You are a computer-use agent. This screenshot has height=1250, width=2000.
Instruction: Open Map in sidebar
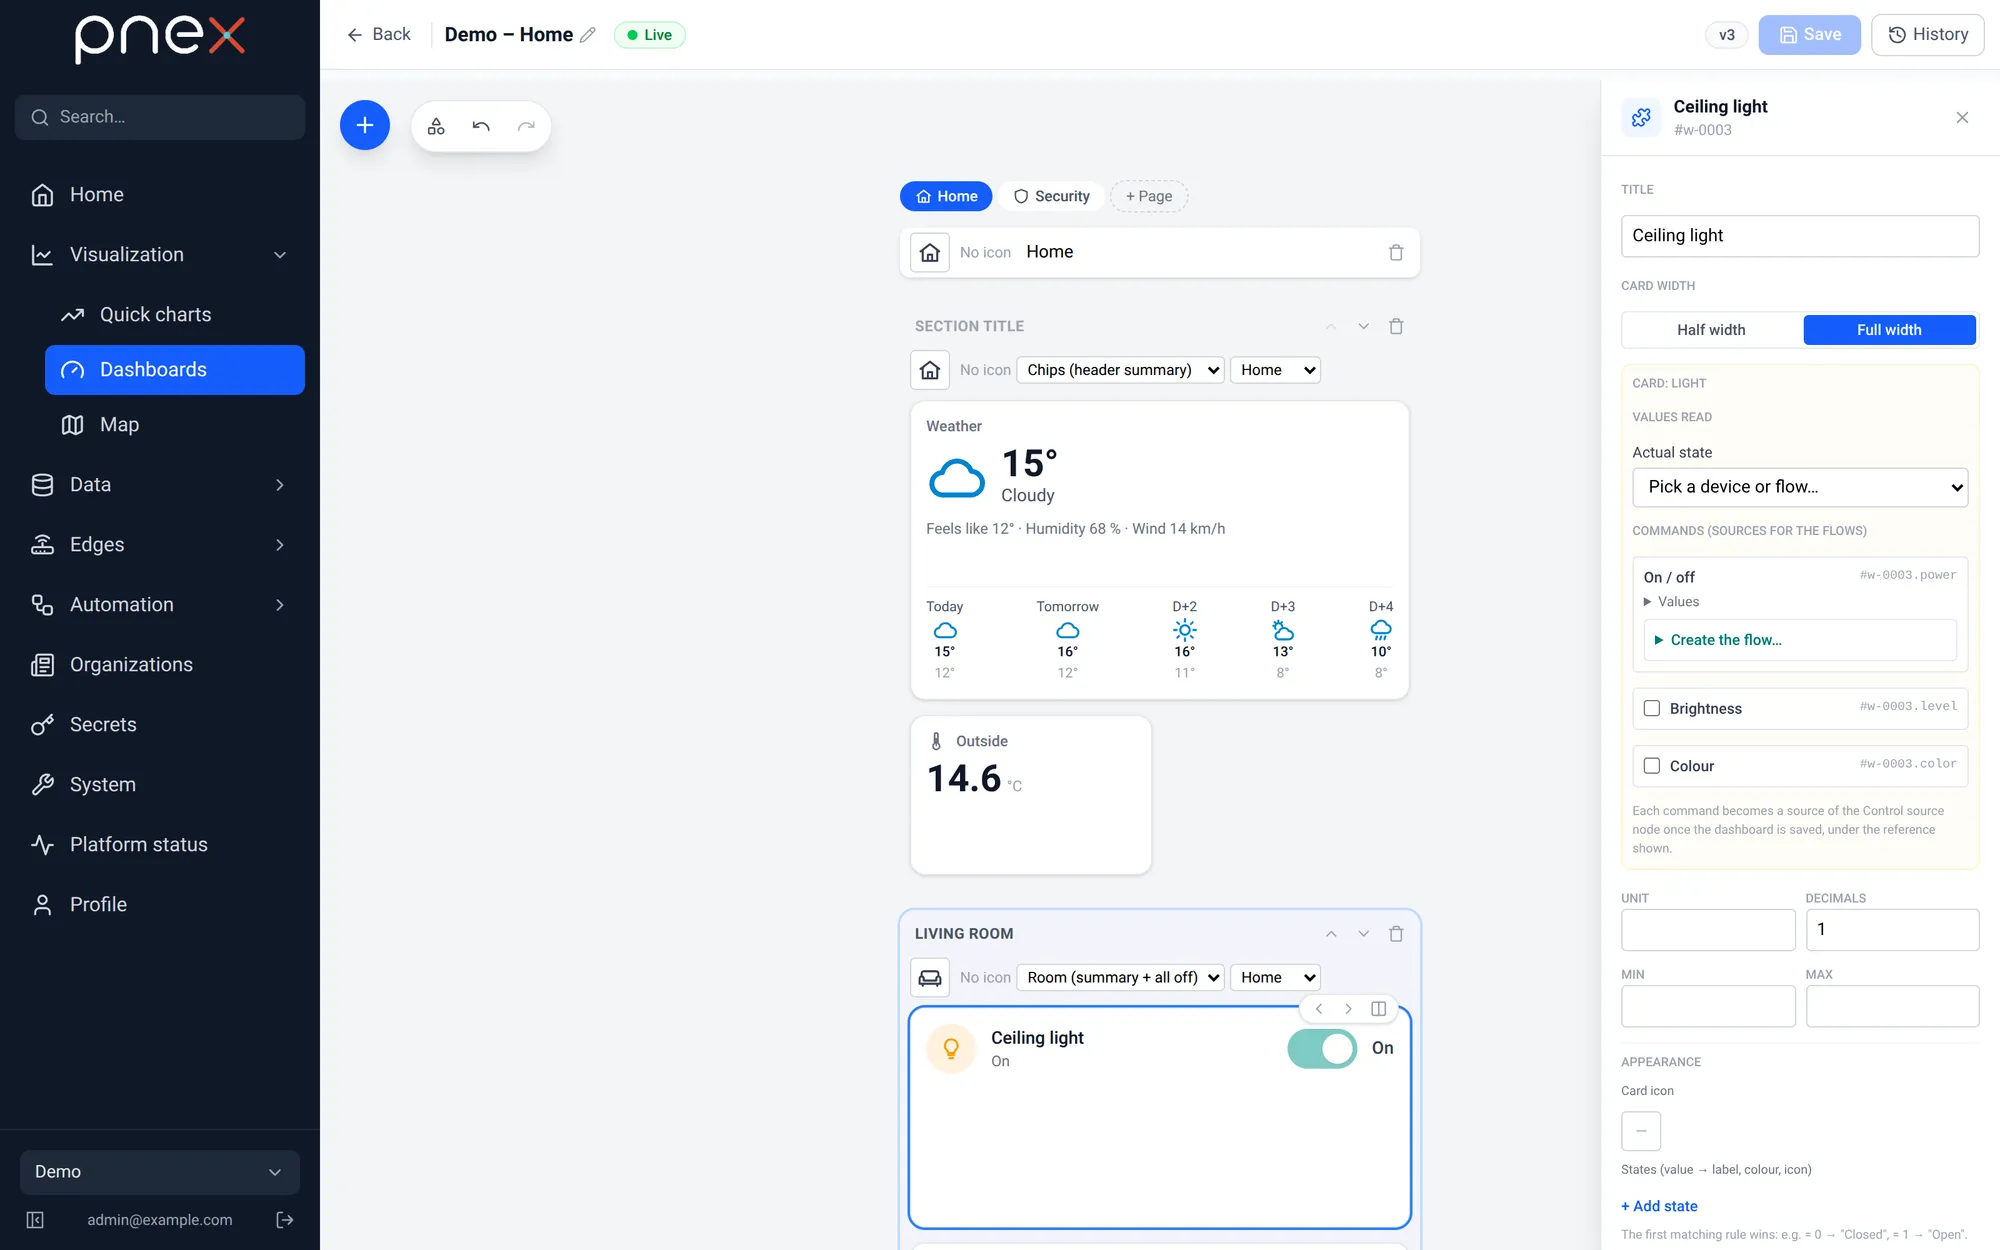[175, 425]
